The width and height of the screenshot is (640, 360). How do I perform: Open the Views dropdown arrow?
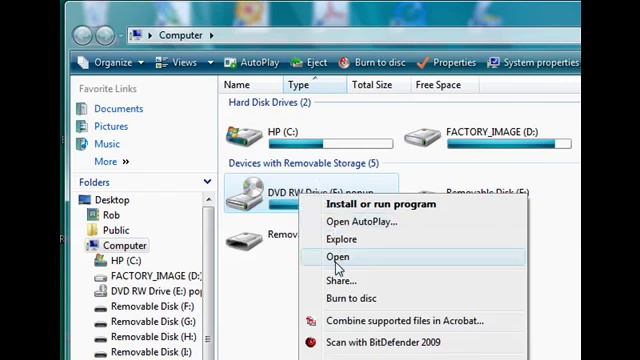[x=210, y=62]
